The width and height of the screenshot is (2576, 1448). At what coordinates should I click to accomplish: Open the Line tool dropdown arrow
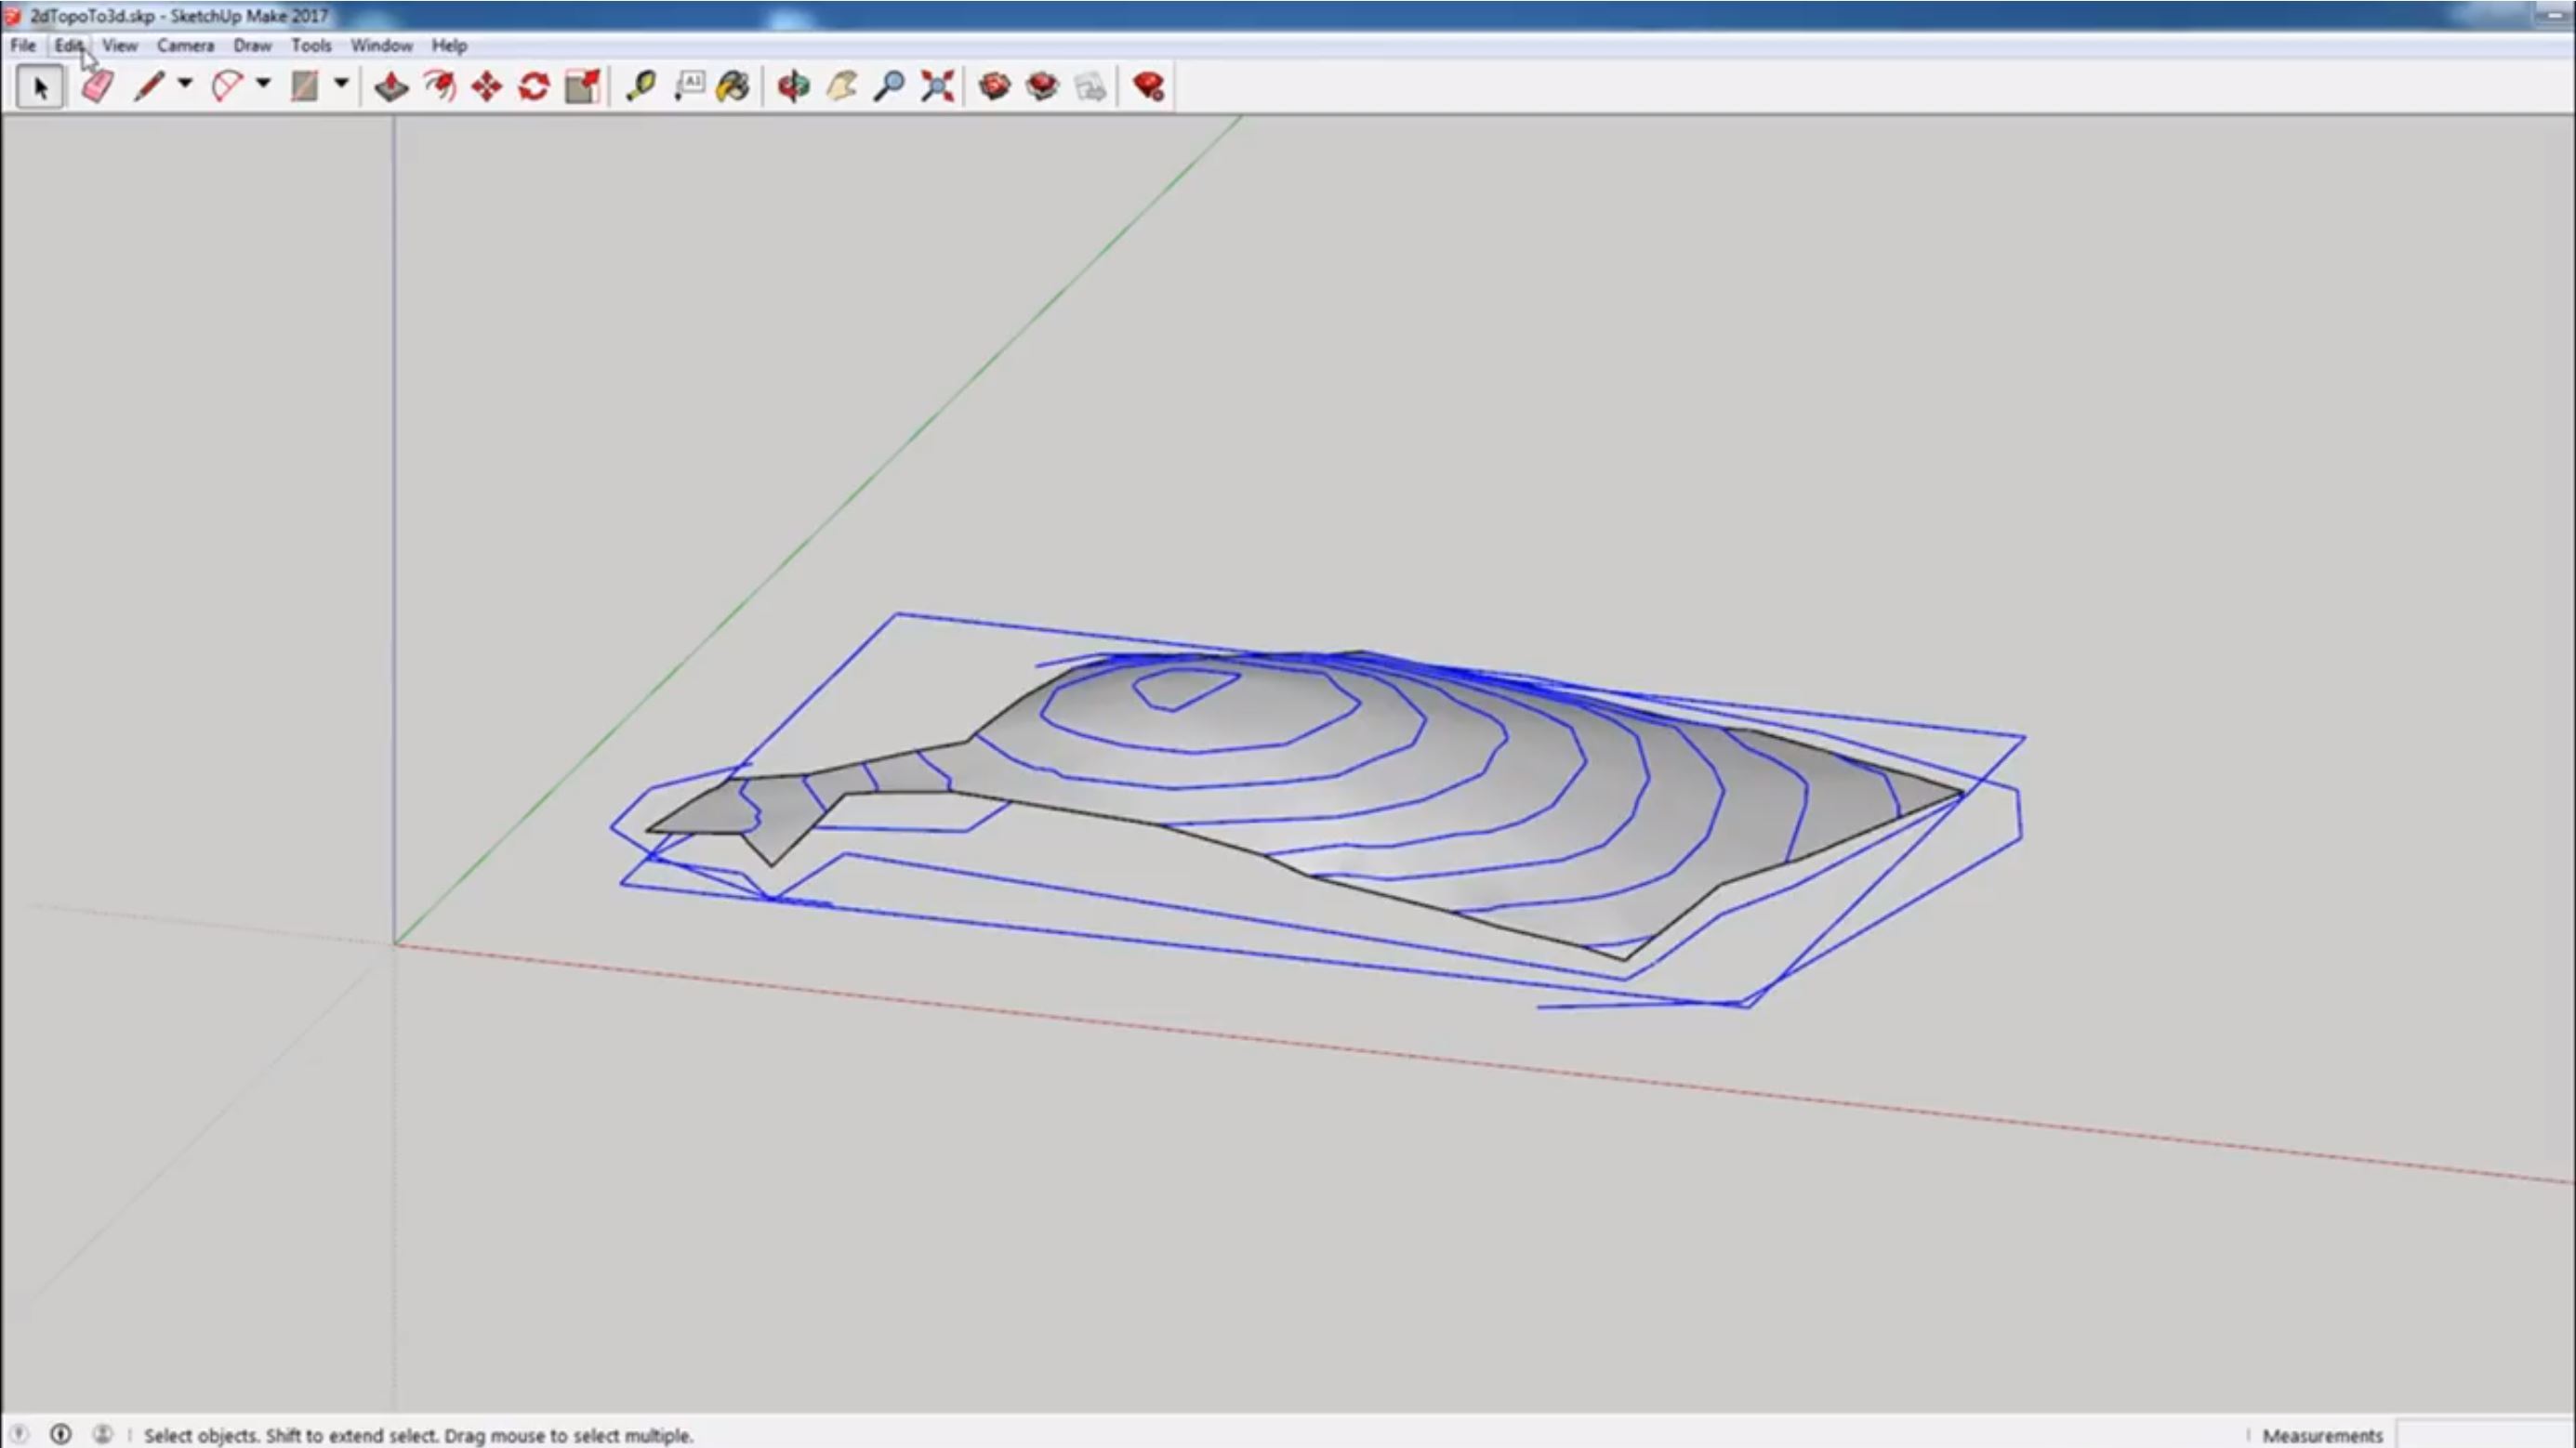185,84
